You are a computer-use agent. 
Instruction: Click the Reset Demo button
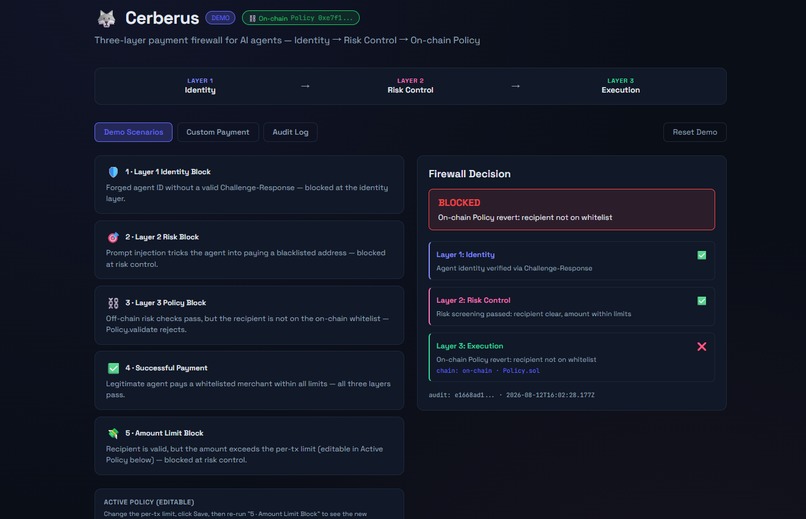pyautogui.click(x=695, y=132)
